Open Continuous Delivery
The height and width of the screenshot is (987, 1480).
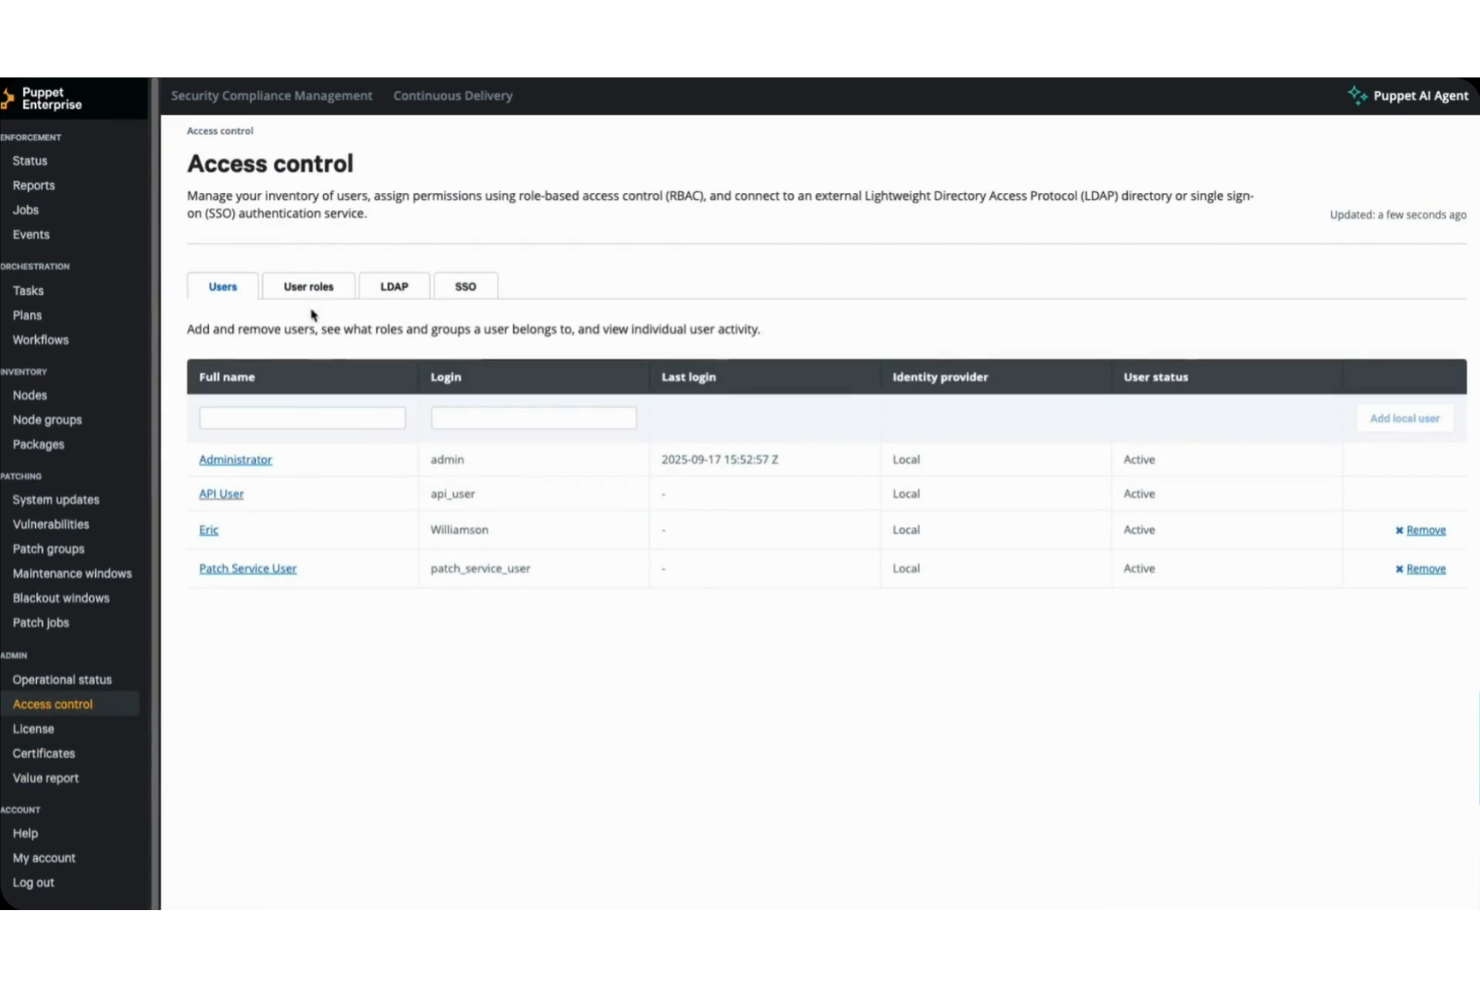pyautogui.click(x=452, y=95)
